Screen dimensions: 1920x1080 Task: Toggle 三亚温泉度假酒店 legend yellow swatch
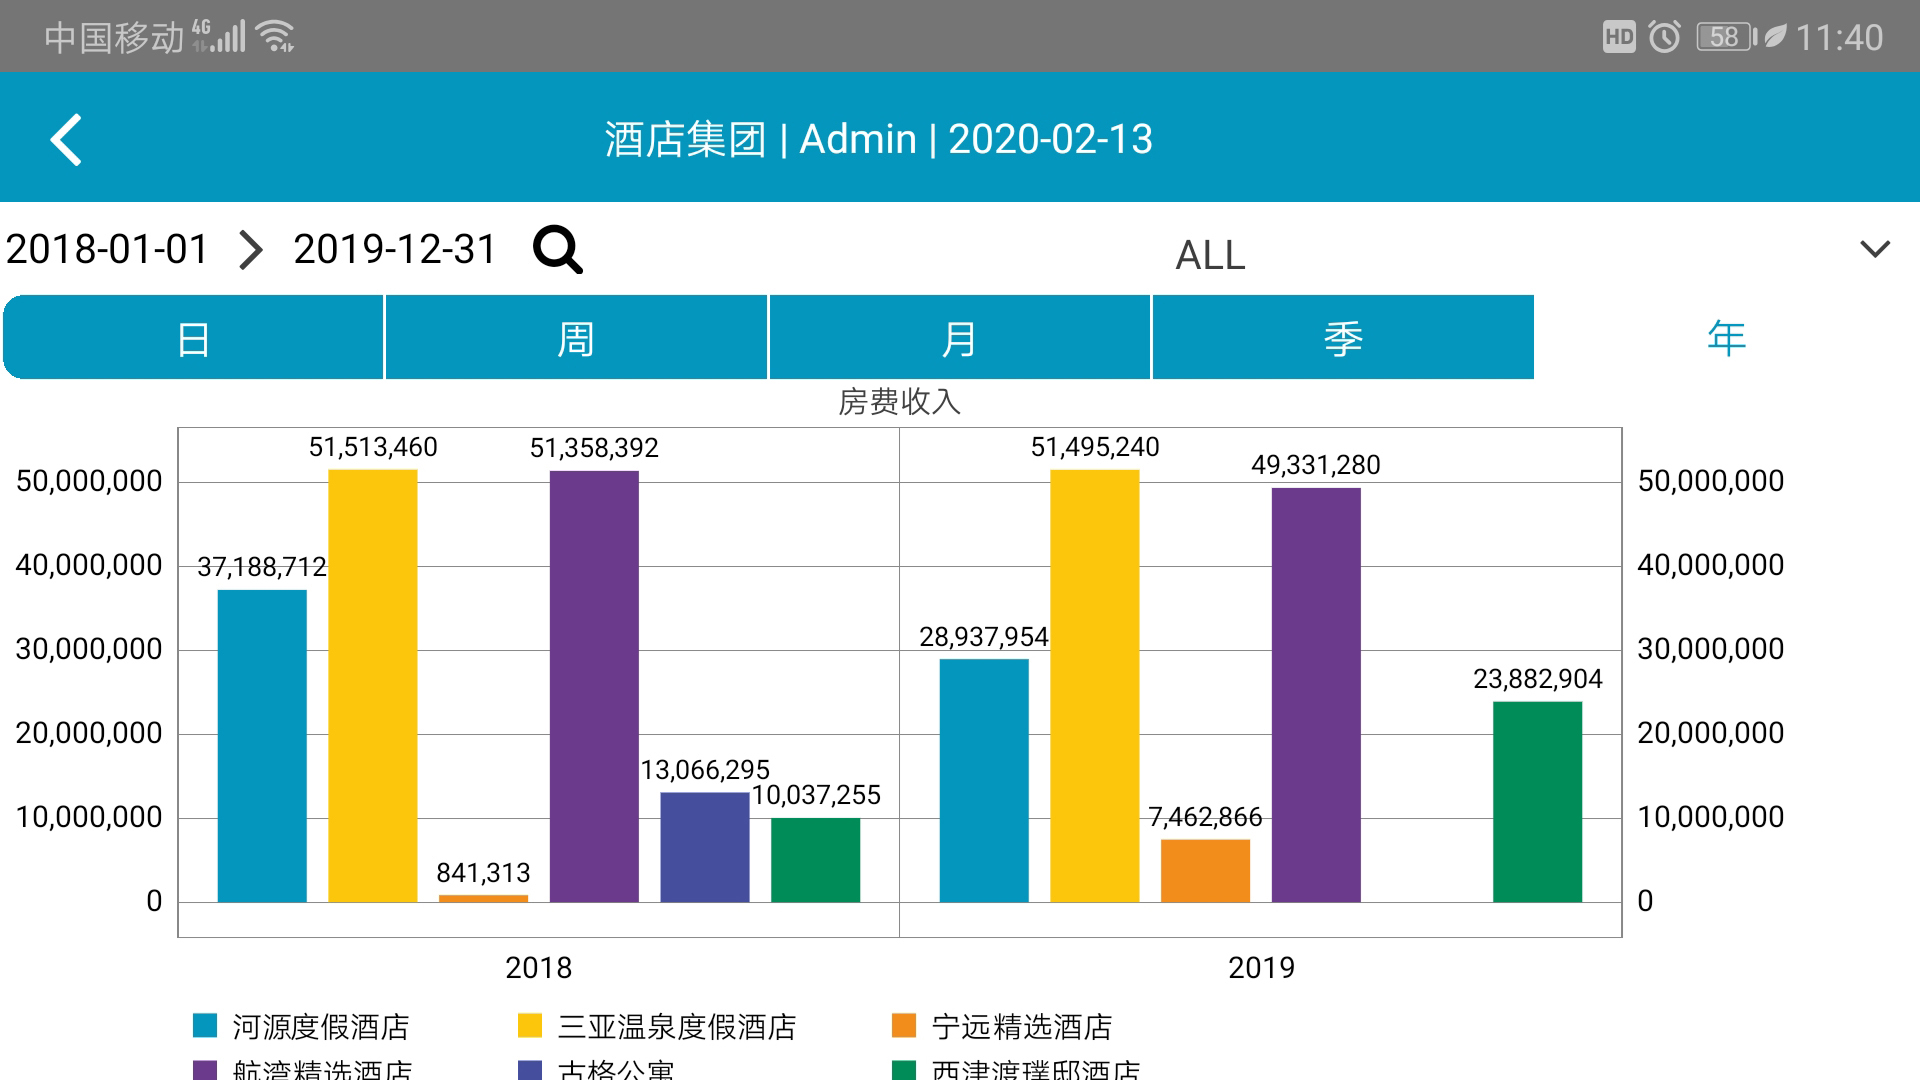point(530,1026)
